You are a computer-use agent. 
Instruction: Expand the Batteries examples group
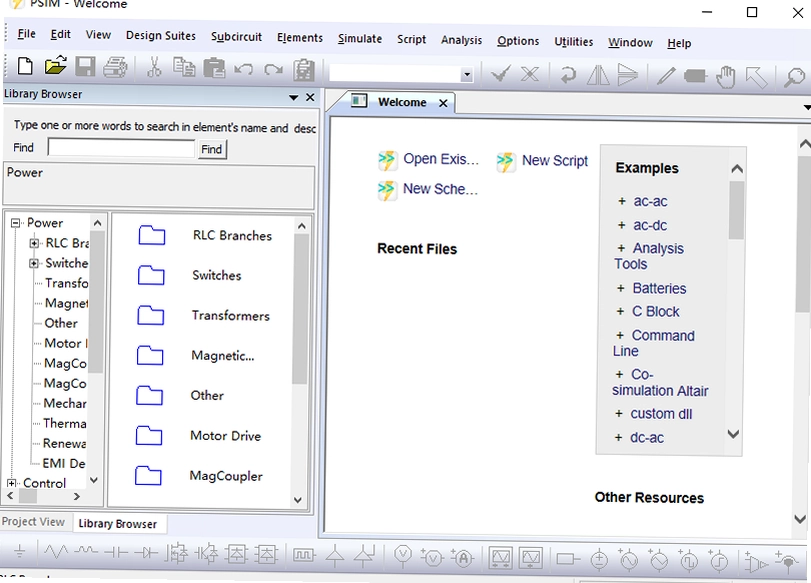pos(621,288)
